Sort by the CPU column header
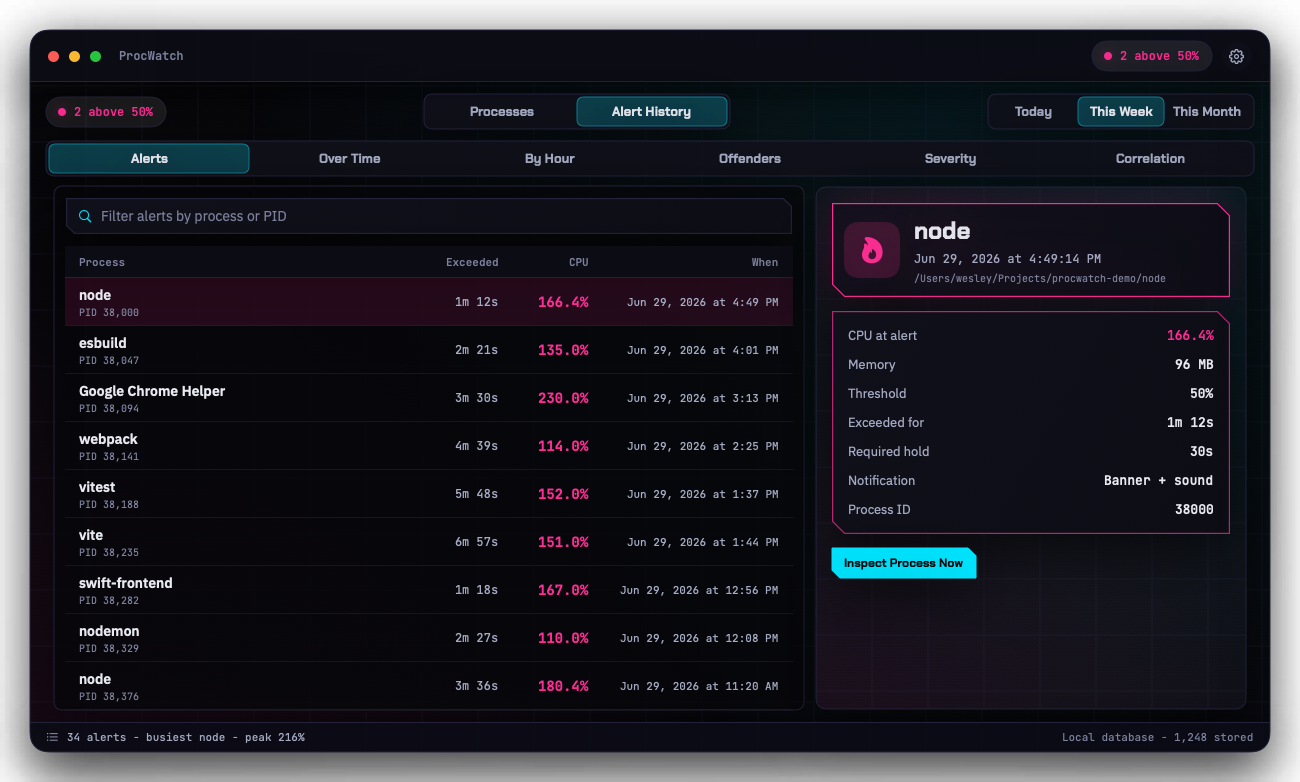The height and width of the screenshot is (782, 1300). click(579, 262)
